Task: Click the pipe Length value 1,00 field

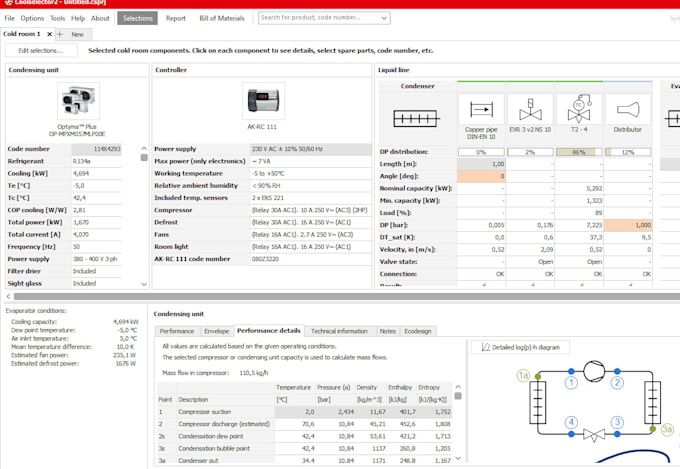Action: tap(481, 164)
